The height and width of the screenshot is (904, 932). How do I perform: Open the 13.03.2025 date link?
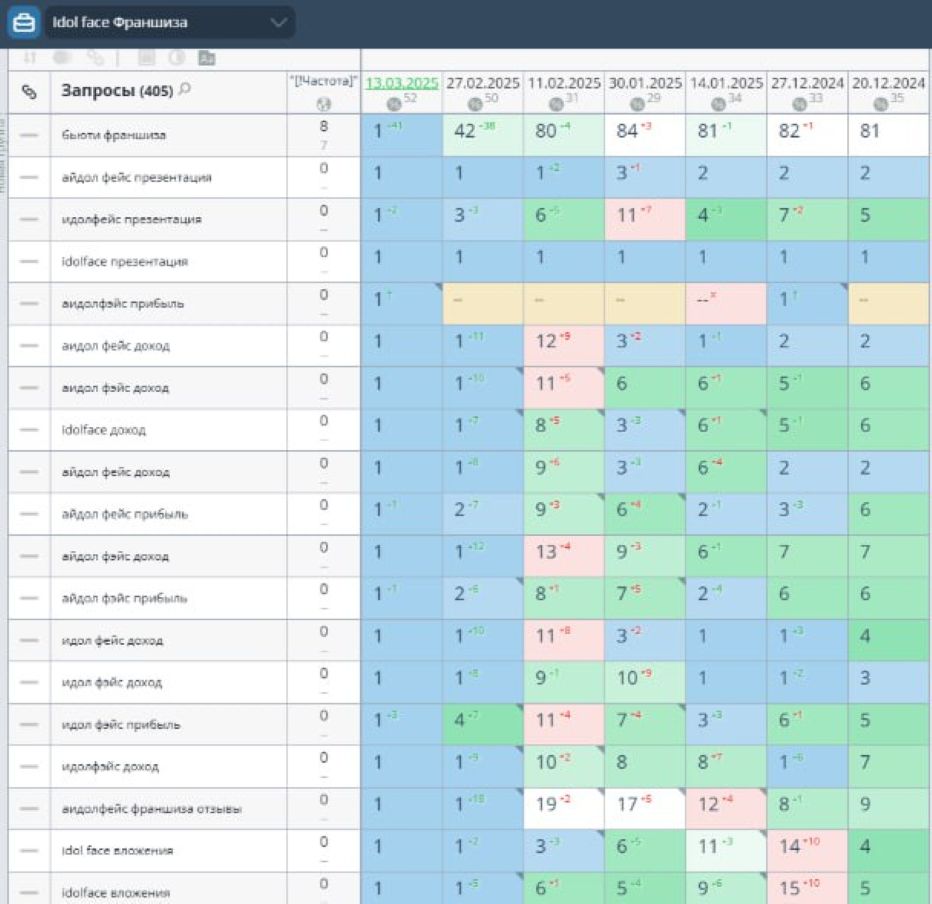[x=402, y=83]
